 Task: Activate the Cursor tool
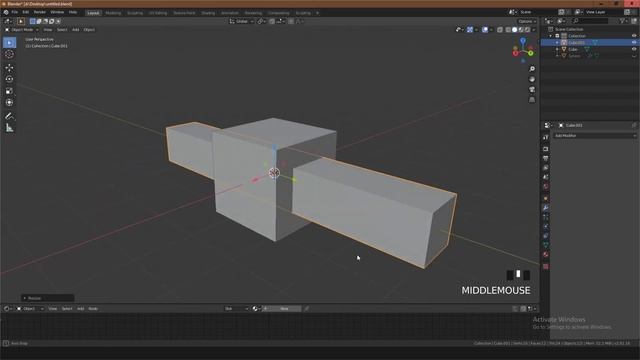click(x=9, y=54)
